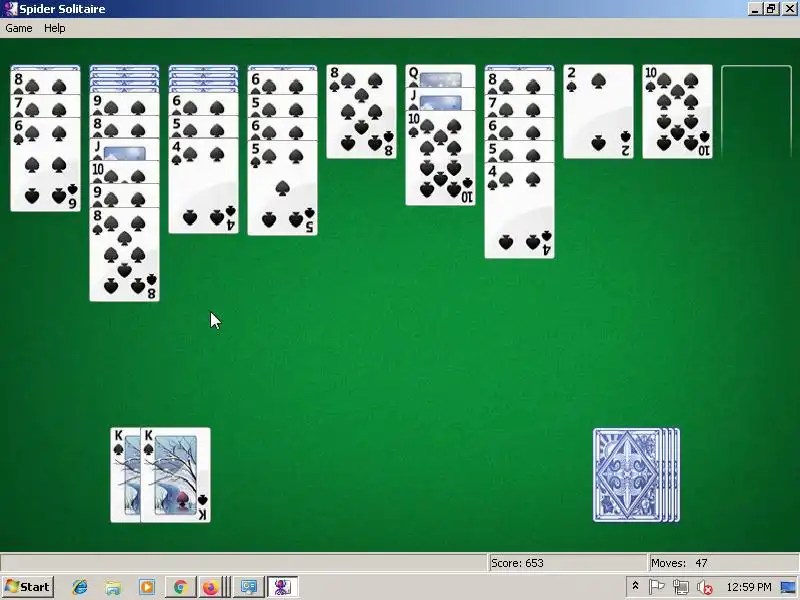The width and height of the screenshot is (800, 600).
Task: Select the 5 of spades ending the fourth column
Action: [283, 188]
